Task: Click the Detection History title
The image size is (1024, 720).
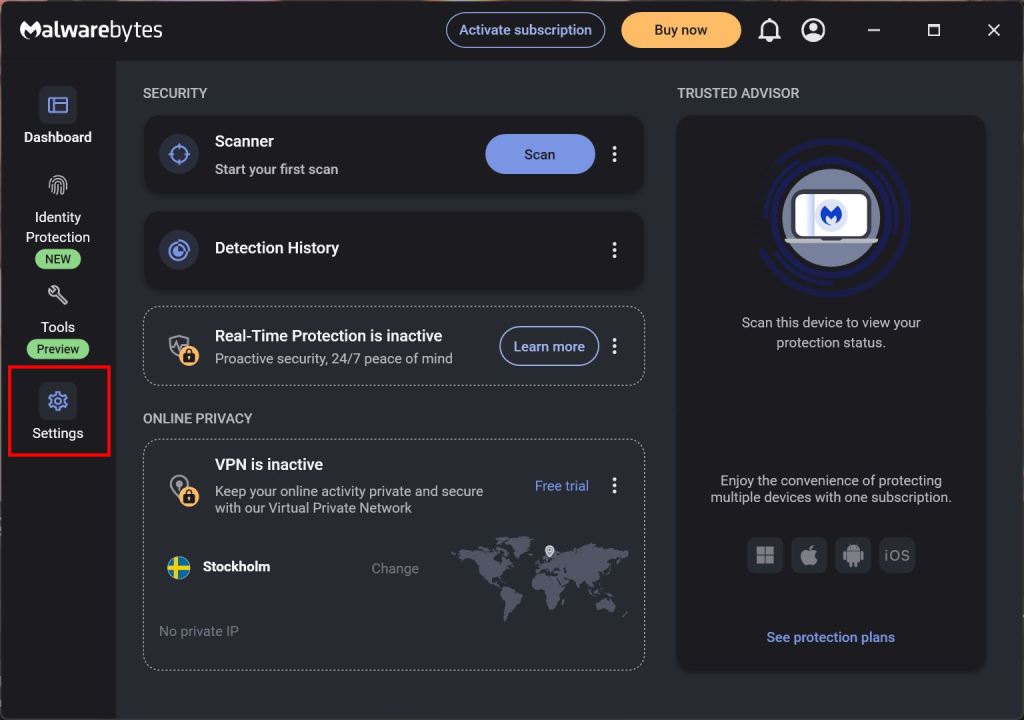Action: 277,248
